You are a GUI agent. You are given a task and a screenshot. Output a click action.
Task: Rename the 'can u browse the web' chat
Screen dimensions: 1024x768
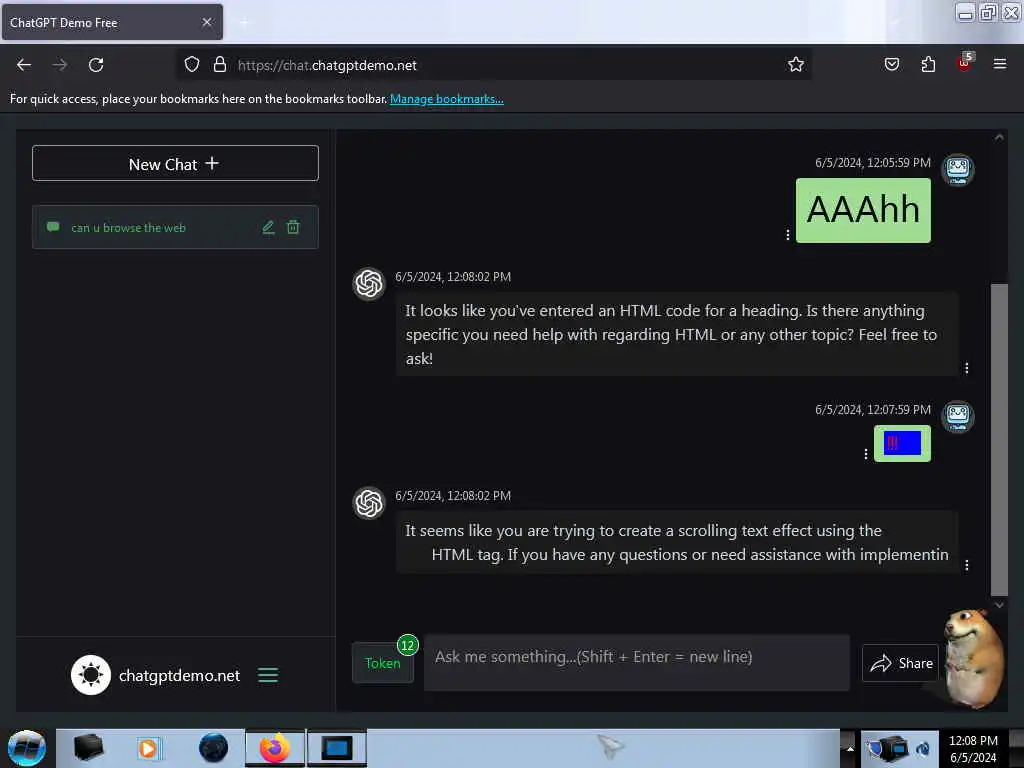click(268, 227)
